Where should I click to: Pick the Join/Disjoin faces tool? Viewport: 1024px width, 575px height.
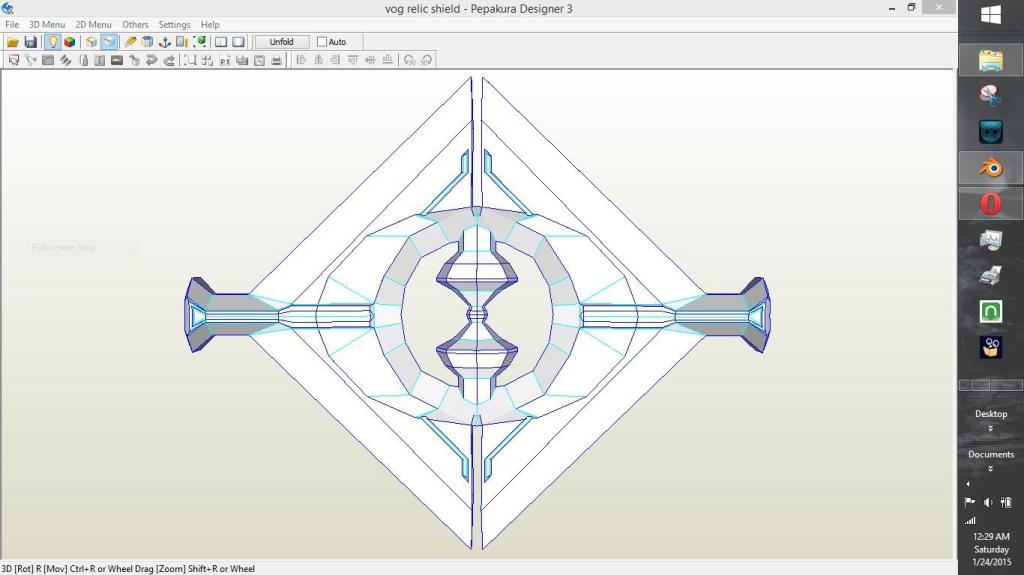tap(48, 60)
